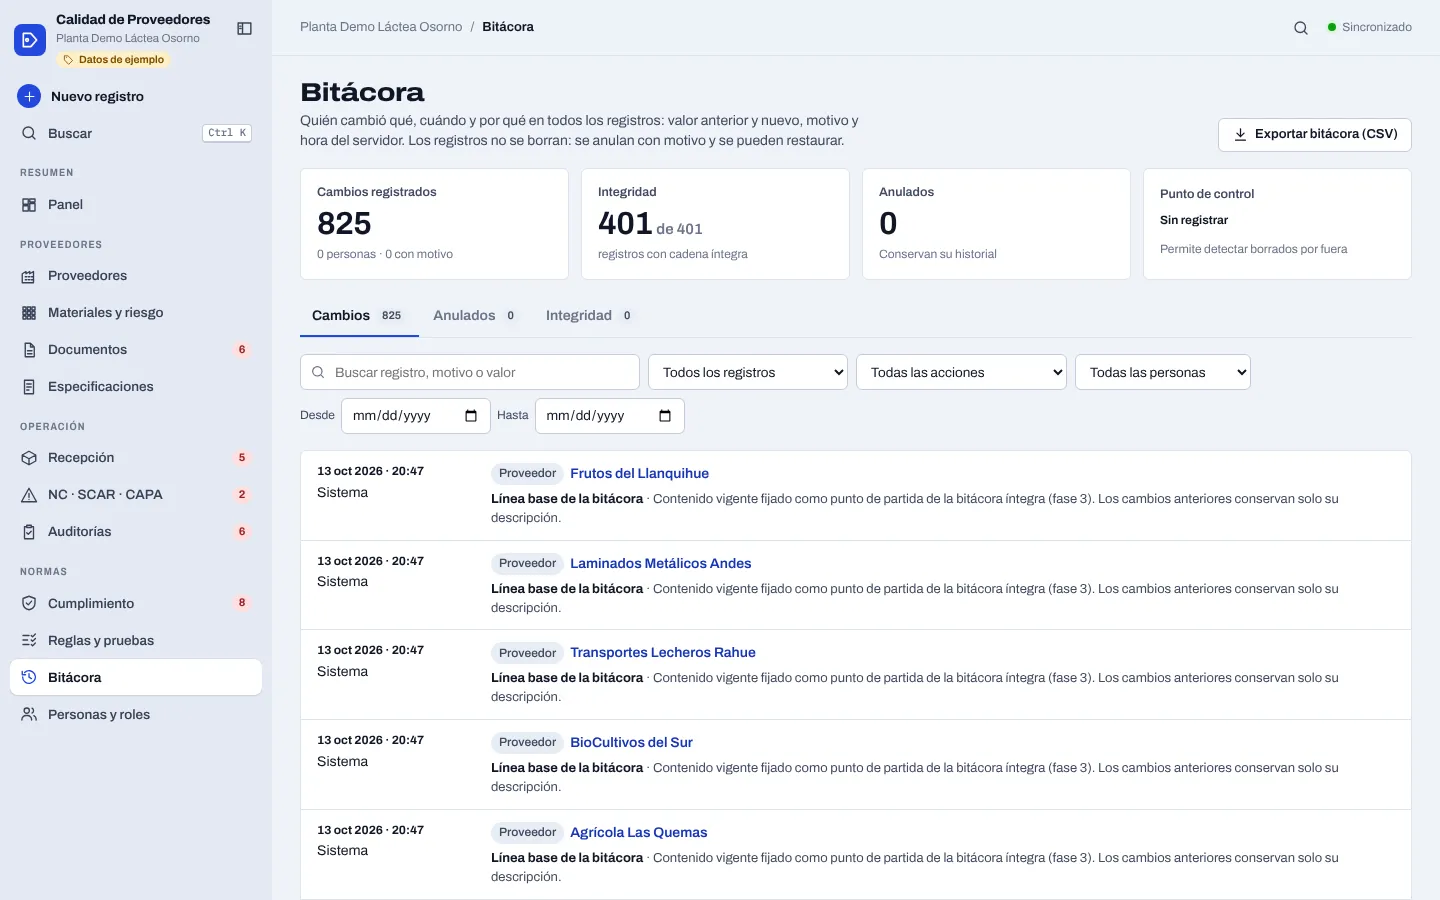Click the Hasta date input field

click(610, 416)
